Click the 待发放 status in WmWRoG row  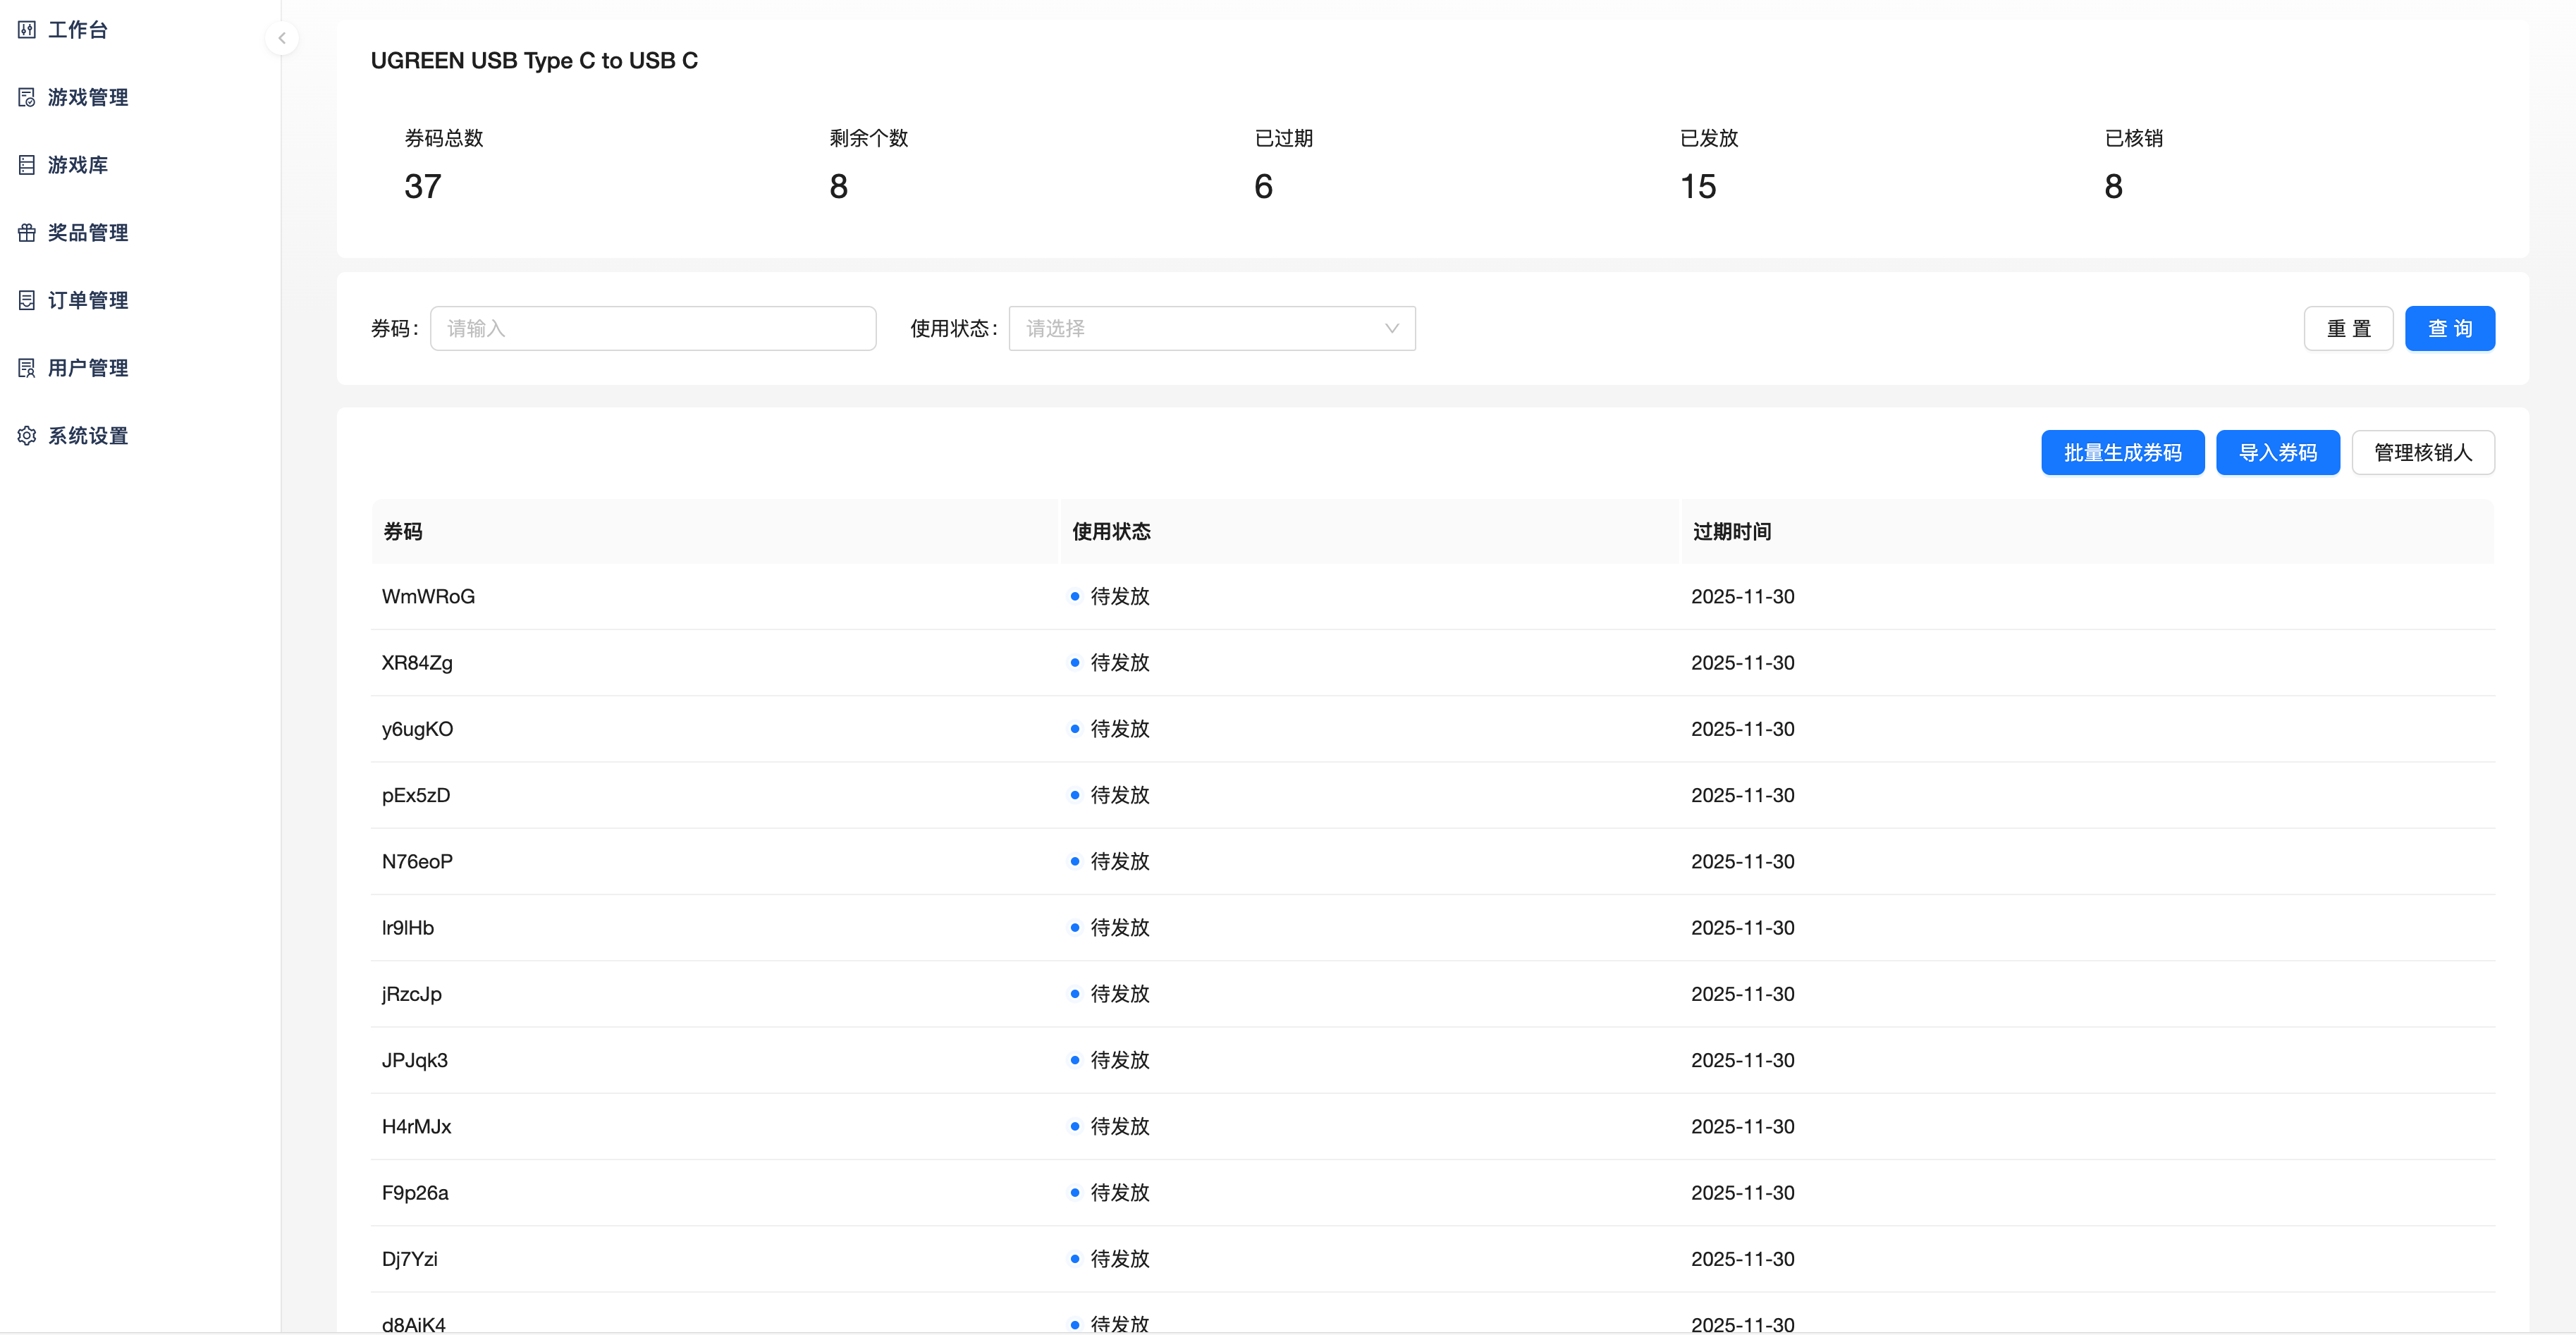(x=1120, y=597)
